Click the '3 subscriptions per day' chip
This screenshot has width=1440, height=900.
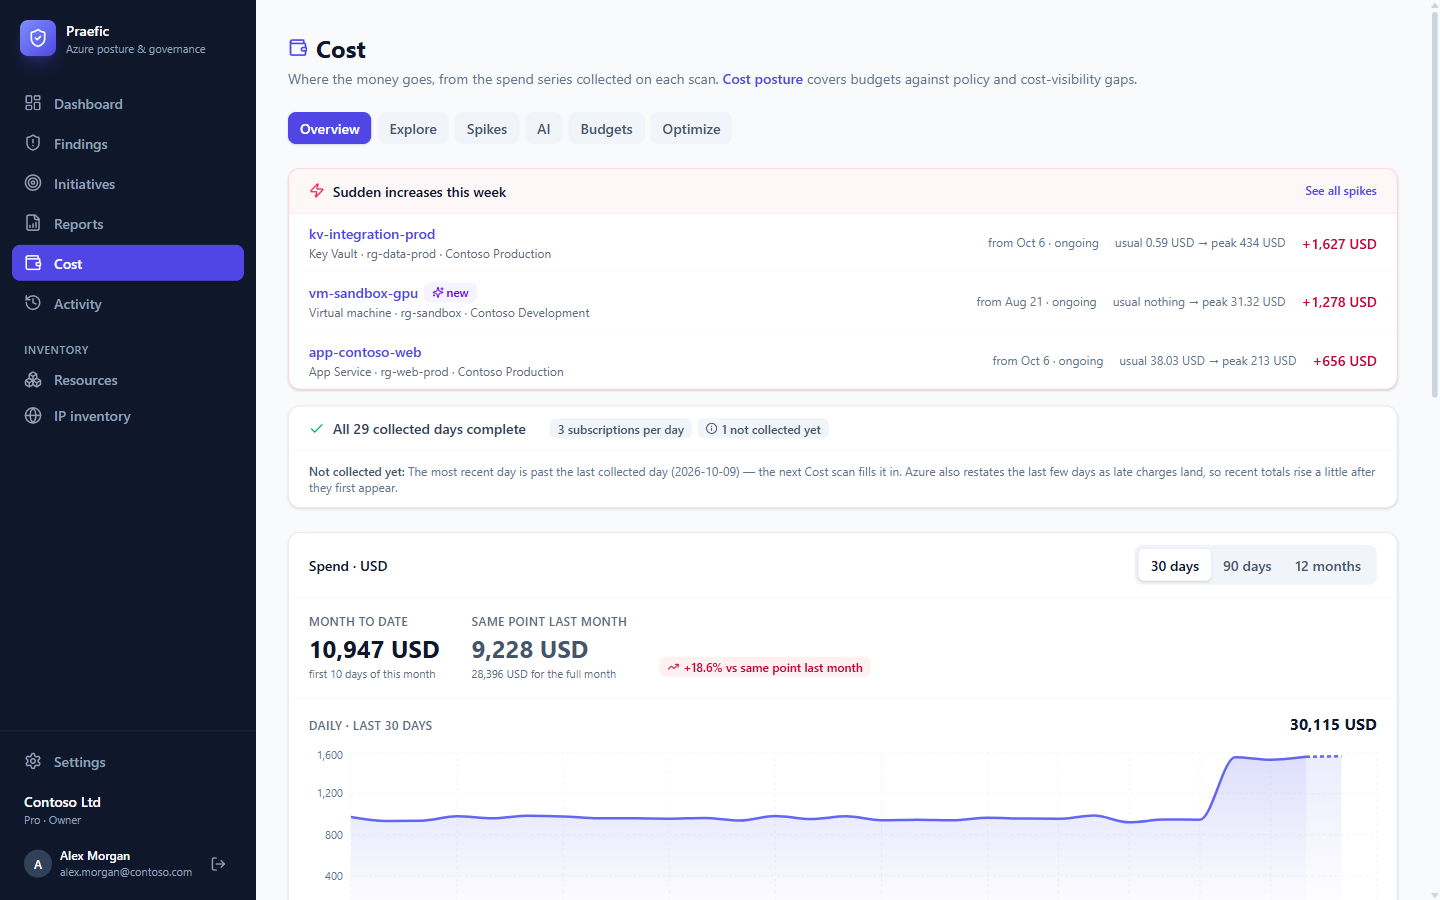click(x=621, y=430)
